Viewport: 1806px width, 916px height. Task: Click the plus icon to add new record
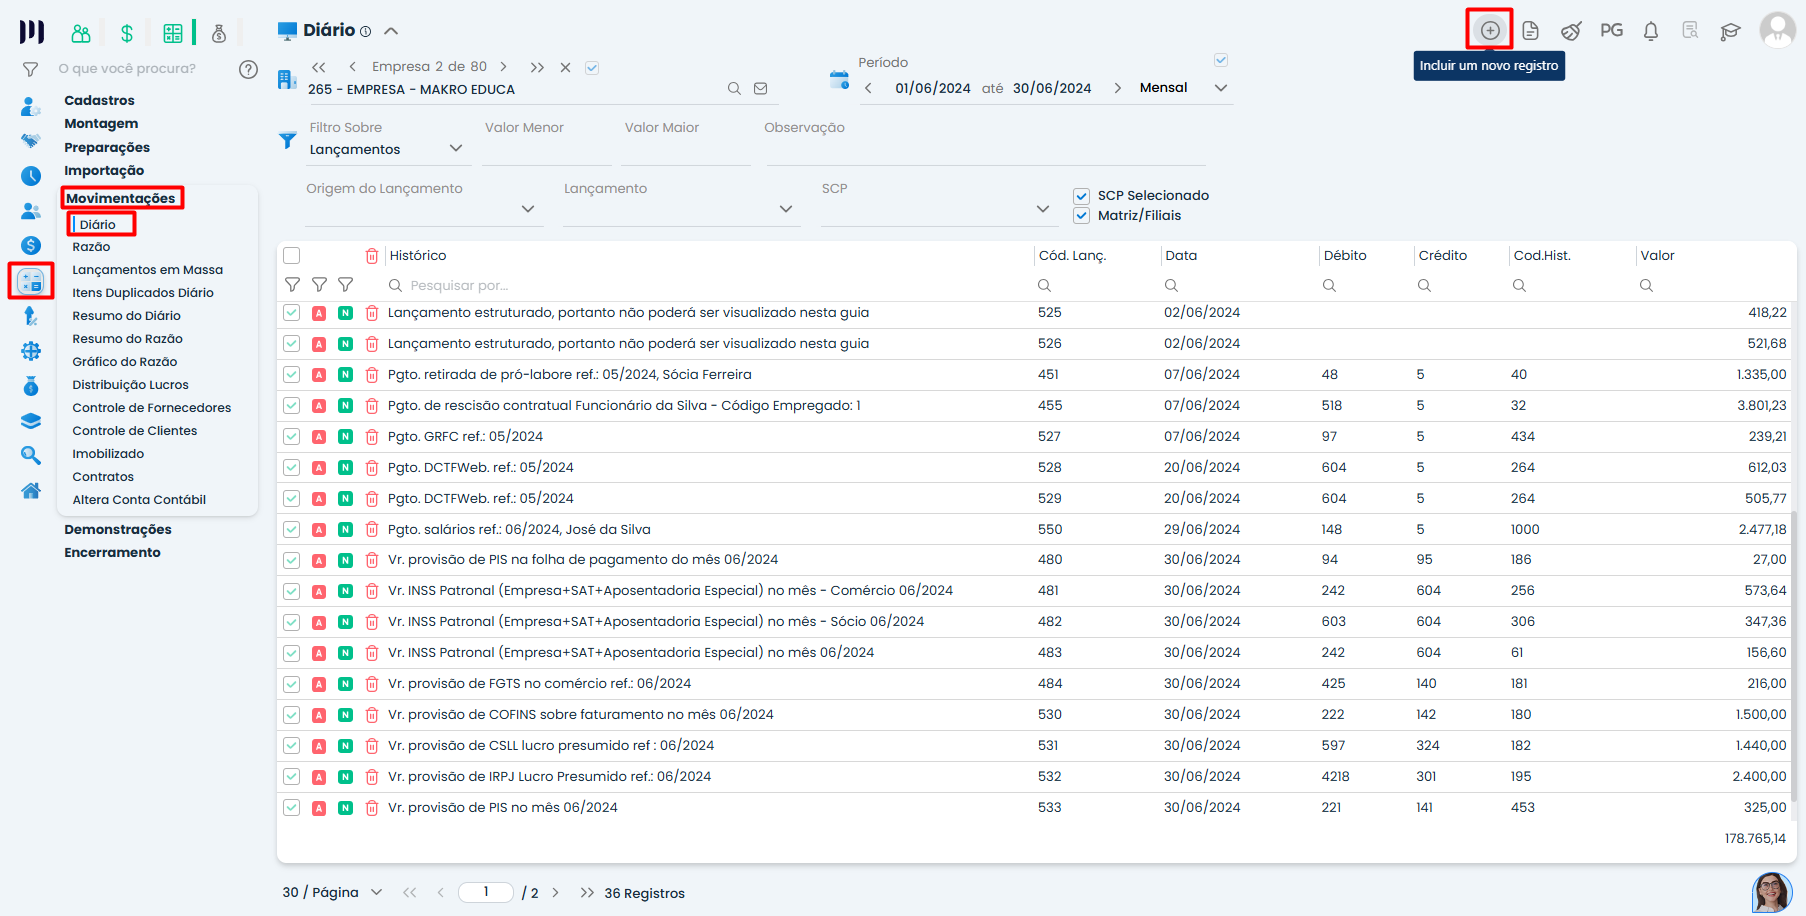pyautogui.click(x=1489, y=30)
